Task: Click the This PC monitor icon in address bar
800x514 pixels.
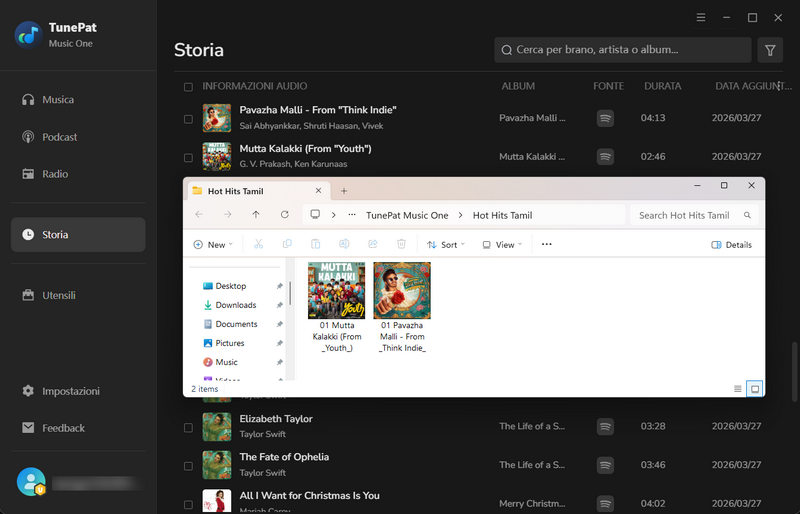Action: [x=315, y=214]
